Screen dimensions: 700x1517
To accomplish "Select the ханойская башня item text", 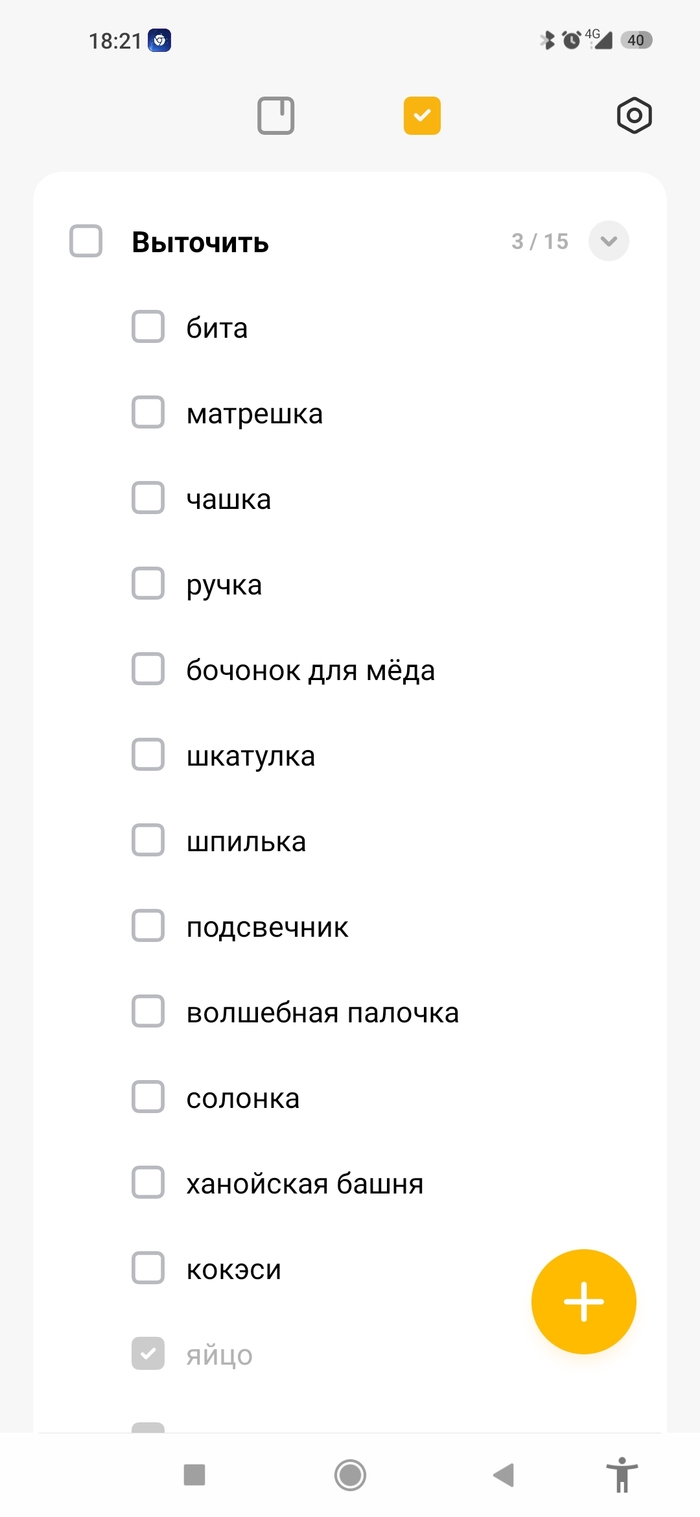I will coord(304,1184).
